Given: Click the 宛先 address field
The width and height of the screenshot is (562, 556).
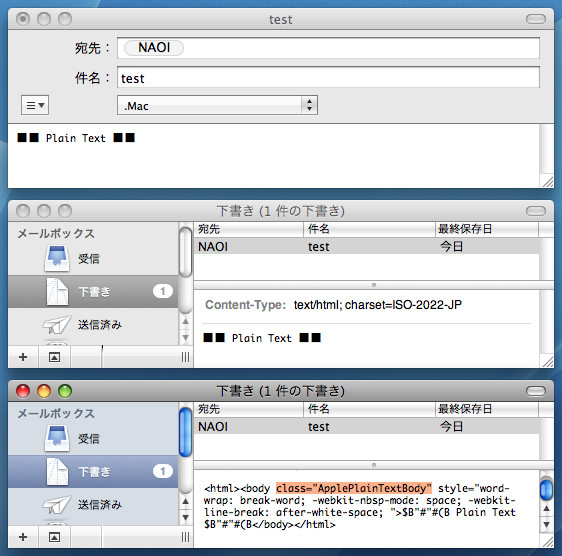Looking at the screenshot, I should click(328, 48).
